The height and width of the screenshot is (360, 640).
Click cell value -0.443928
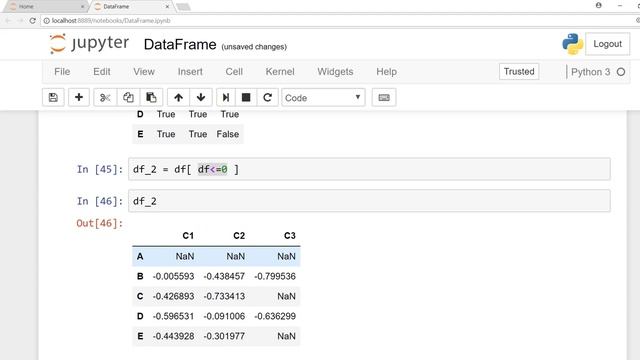173,336
